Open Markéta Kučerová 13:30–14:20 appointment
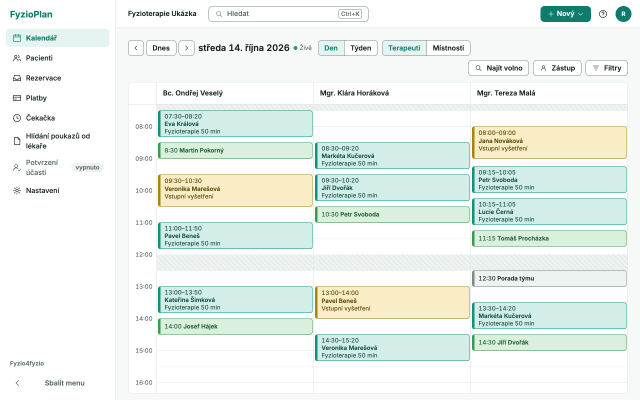Screen dimensions: 640x400 click(x=549, y=316)
